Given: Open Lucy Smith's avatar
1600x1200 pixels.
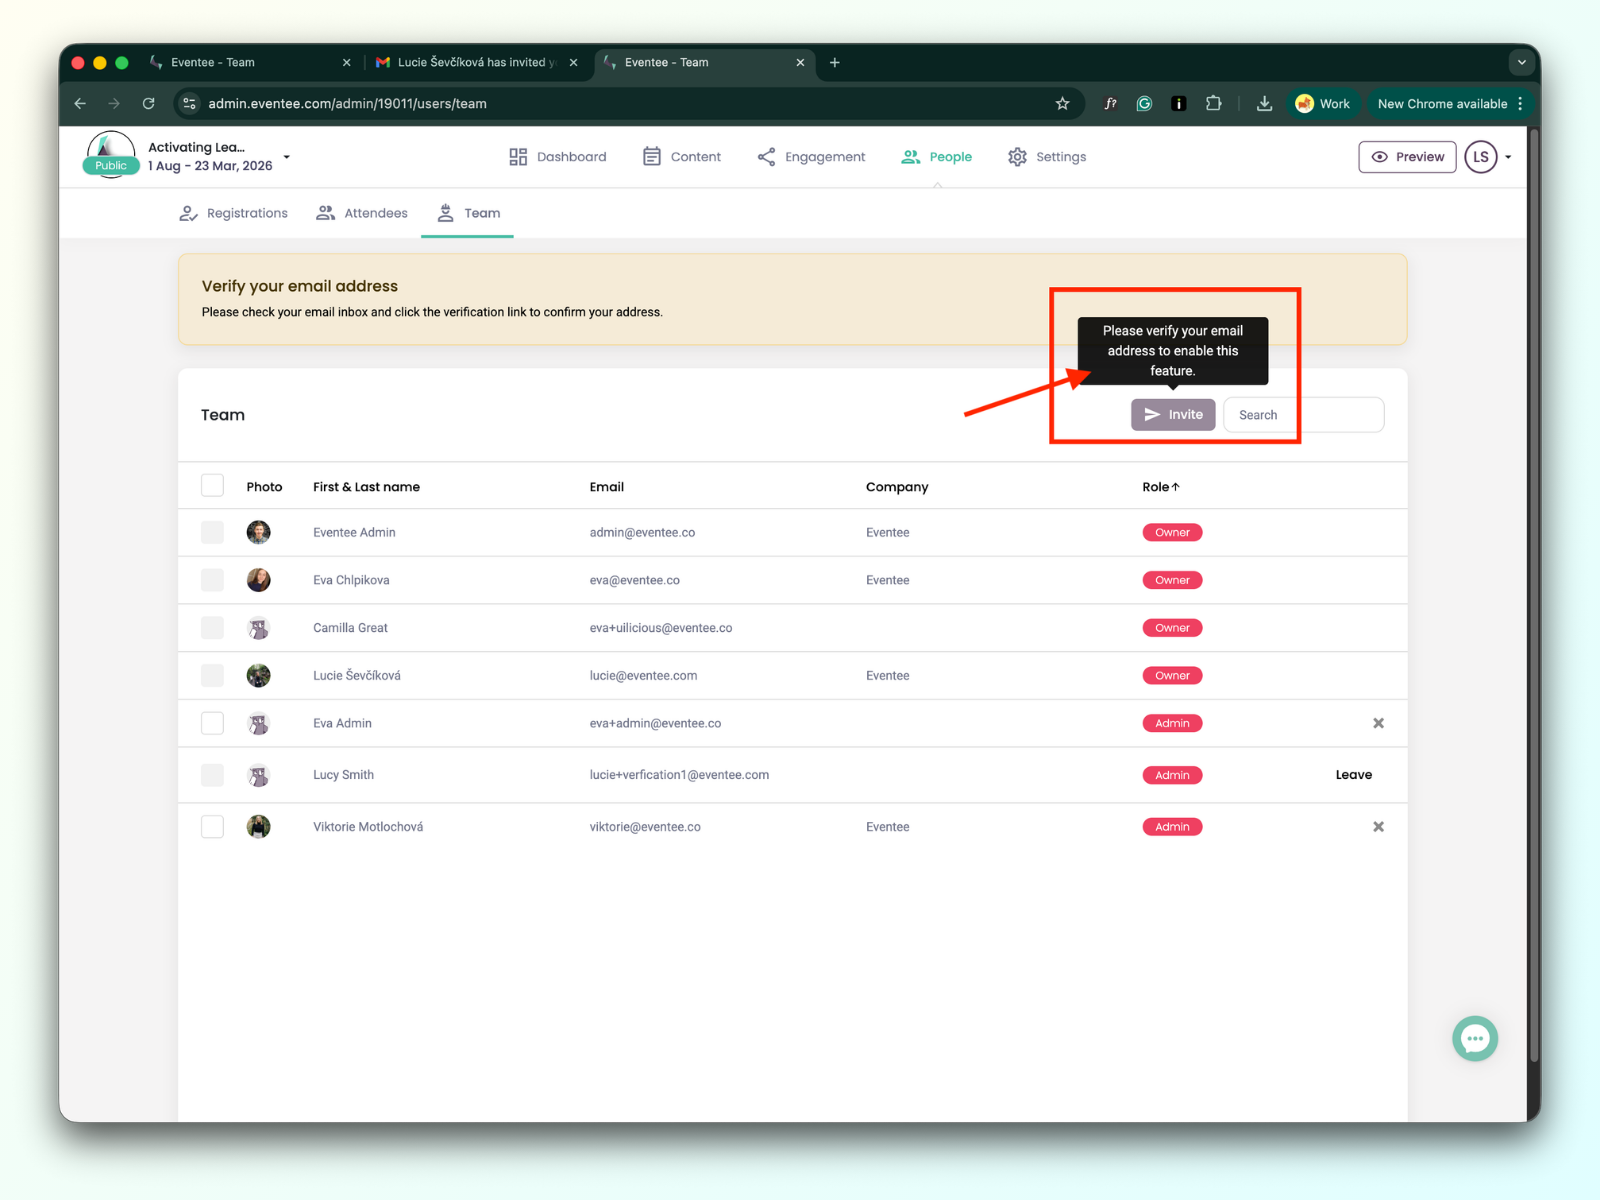Looking at the screenshot, I should (x=258, y=775).
